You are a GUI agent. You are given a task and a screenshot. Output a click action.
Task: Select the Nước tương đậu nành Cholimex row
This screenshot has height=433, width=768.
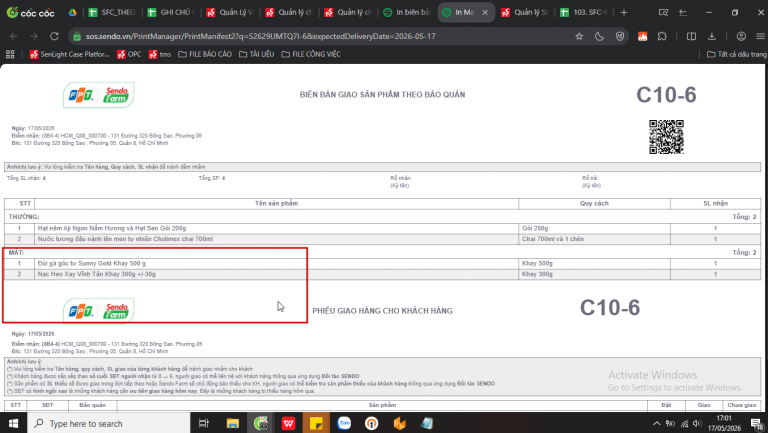click(382, 239)
